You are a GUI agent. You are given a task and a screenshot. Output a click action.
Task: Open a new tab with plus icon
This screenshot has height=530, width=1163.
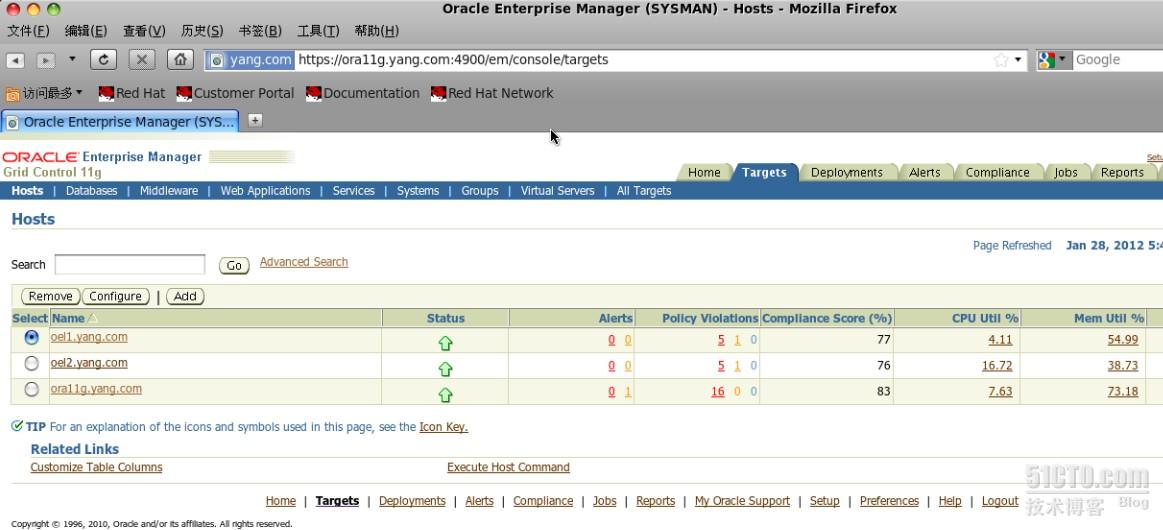pyautogui.click(x=255, y=120)
